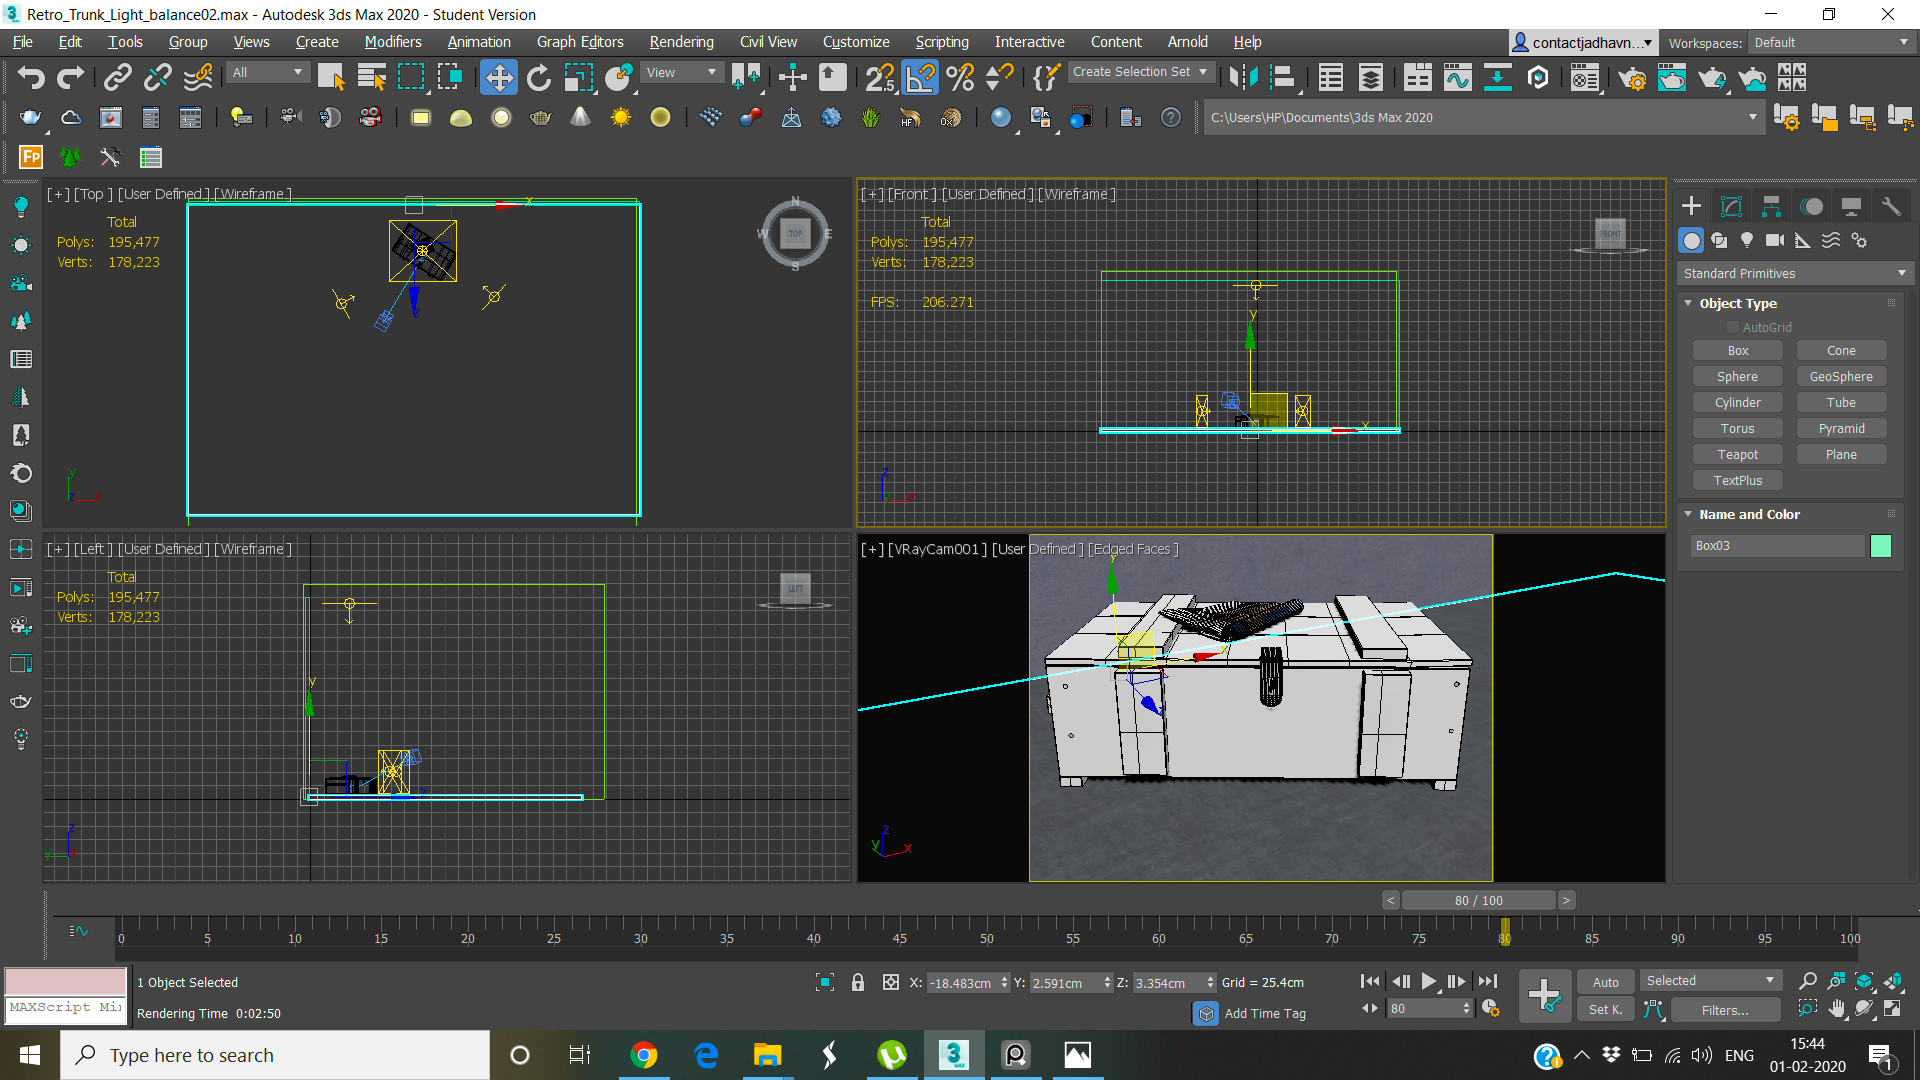Viewport: 1920px width, 1080px height.
Task: Enable the Angle Snap toggle icon
Action: coord(920,77)
